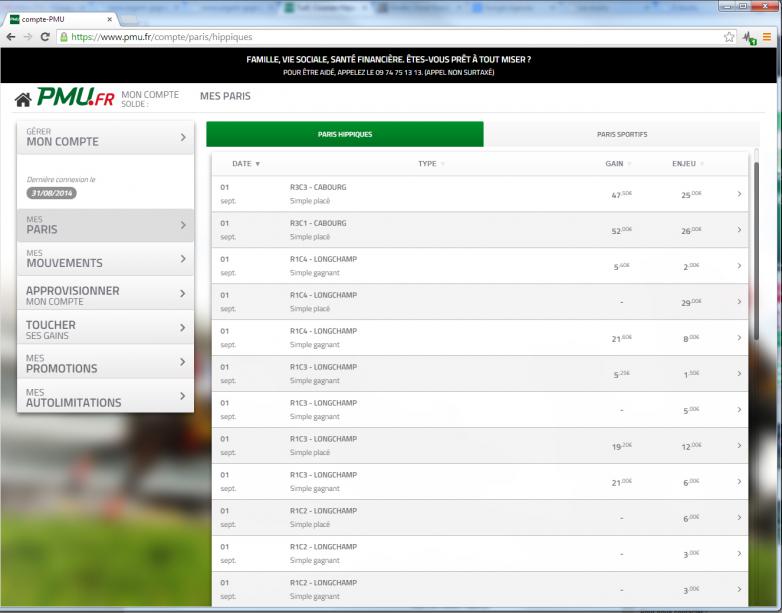Bookmark page with the star icon
Image resolution: width=782 pixels, height=613 pixels.
tap(729, 37)
